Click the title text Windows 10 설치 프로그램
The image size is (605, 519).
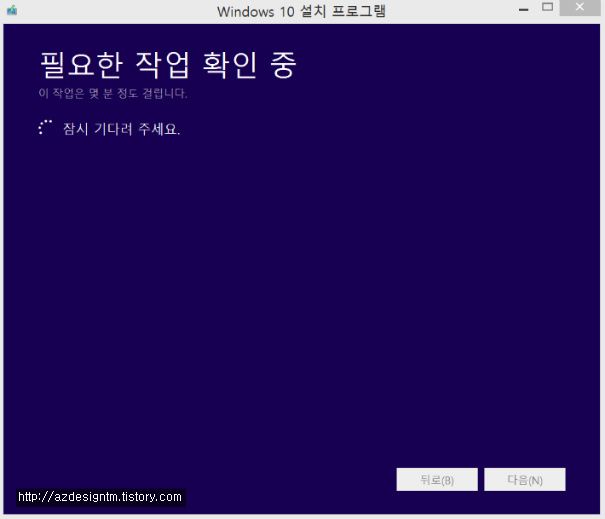(x=301, y=11)
